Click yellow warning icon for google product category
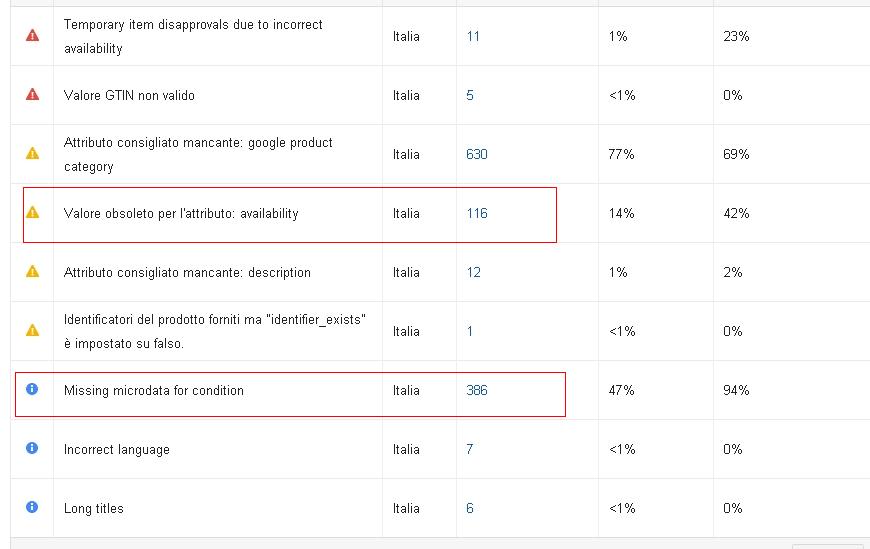 click(32, 153)
